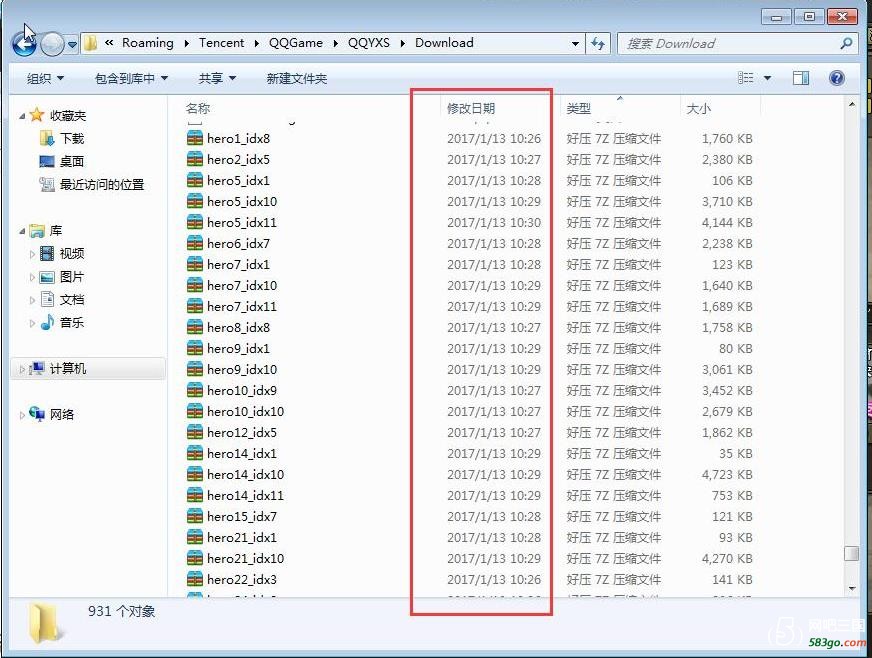Select 网络 in the navigation pane
Viewport: 872px width, 658px height.
pos(53,414)
